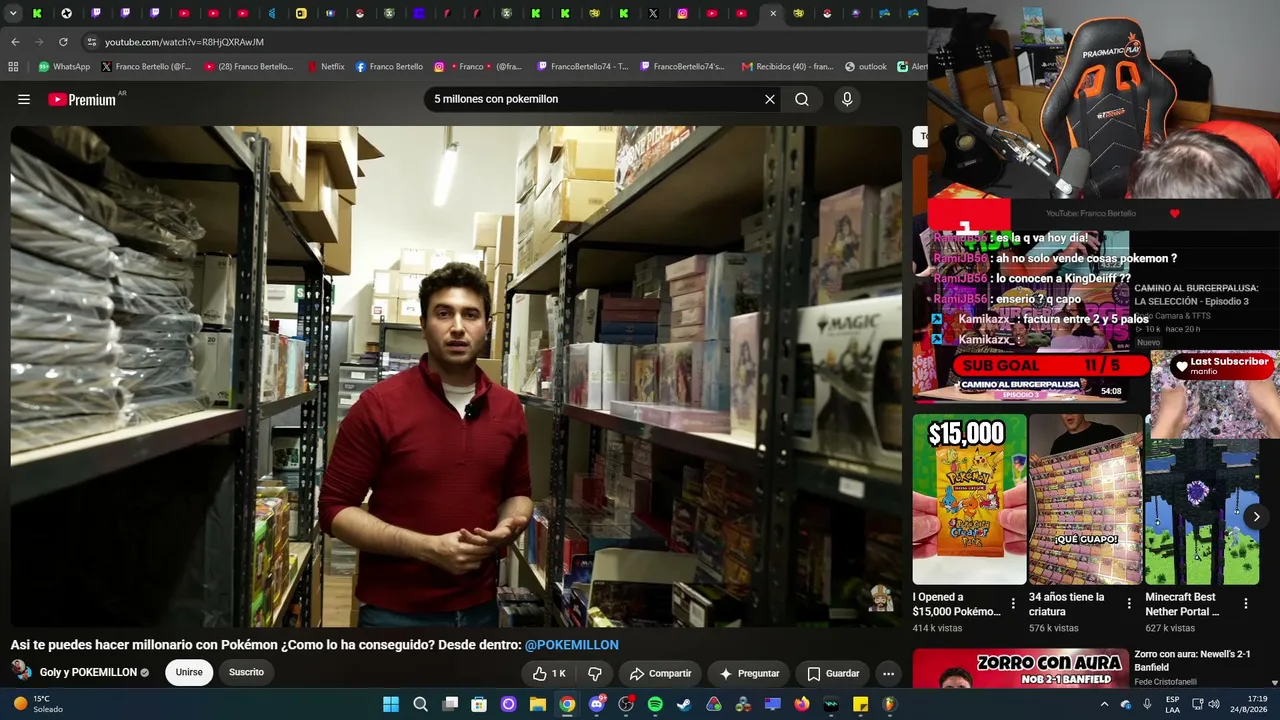Open the 'Zorro con aura: Newell's 2-1 Banfield' title

click(x=1192, y=660)
